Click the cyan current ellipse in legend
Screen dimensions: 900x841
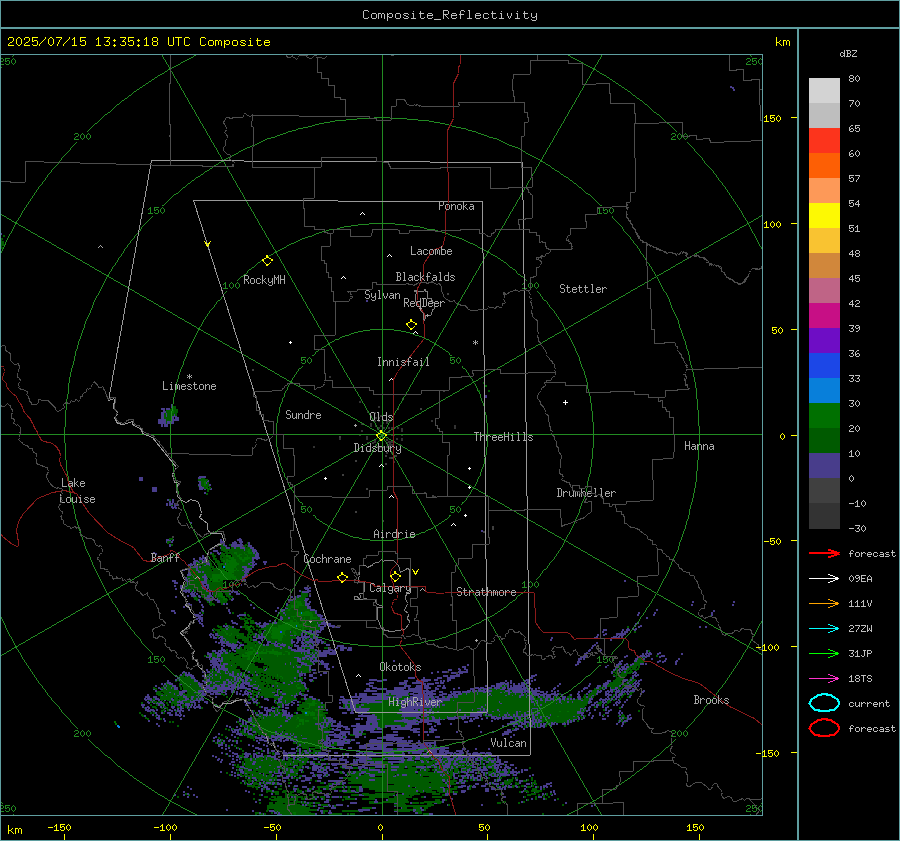tap(824, 703)
